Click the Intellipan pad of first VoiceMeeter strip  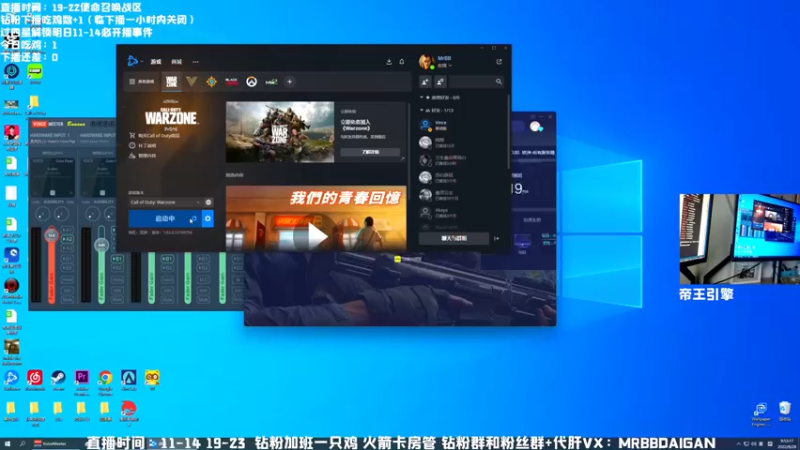pos(53,177)
